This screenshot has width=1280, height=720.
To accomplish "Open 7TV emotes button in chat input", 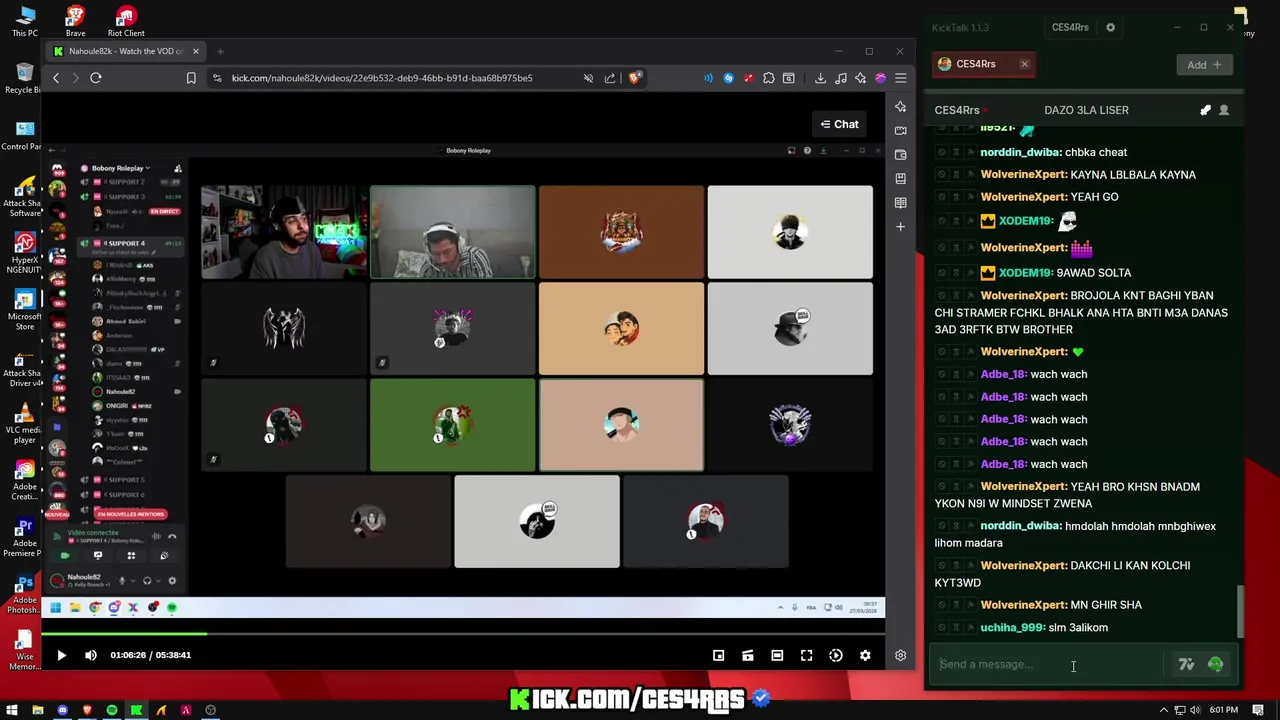I will [1186, 664].
